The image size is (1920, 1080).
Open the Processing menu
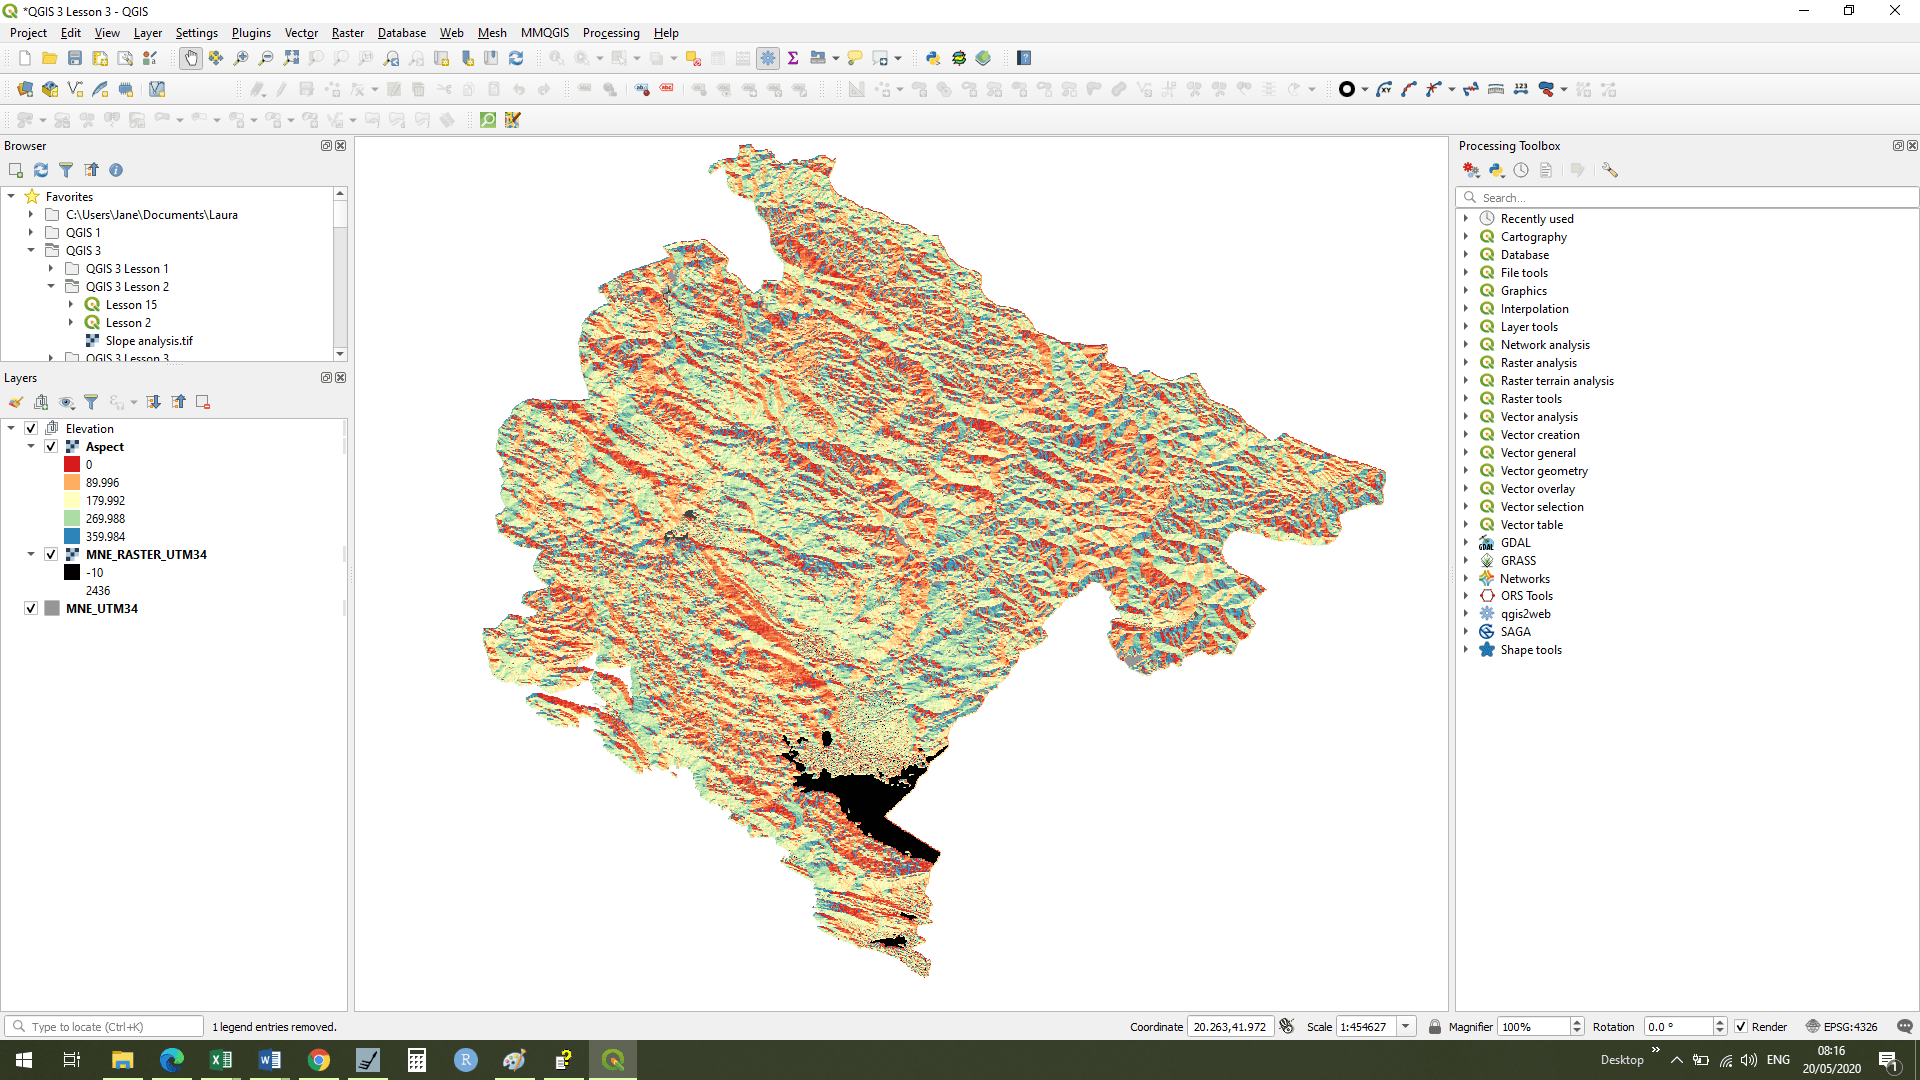tap(610, 32)
